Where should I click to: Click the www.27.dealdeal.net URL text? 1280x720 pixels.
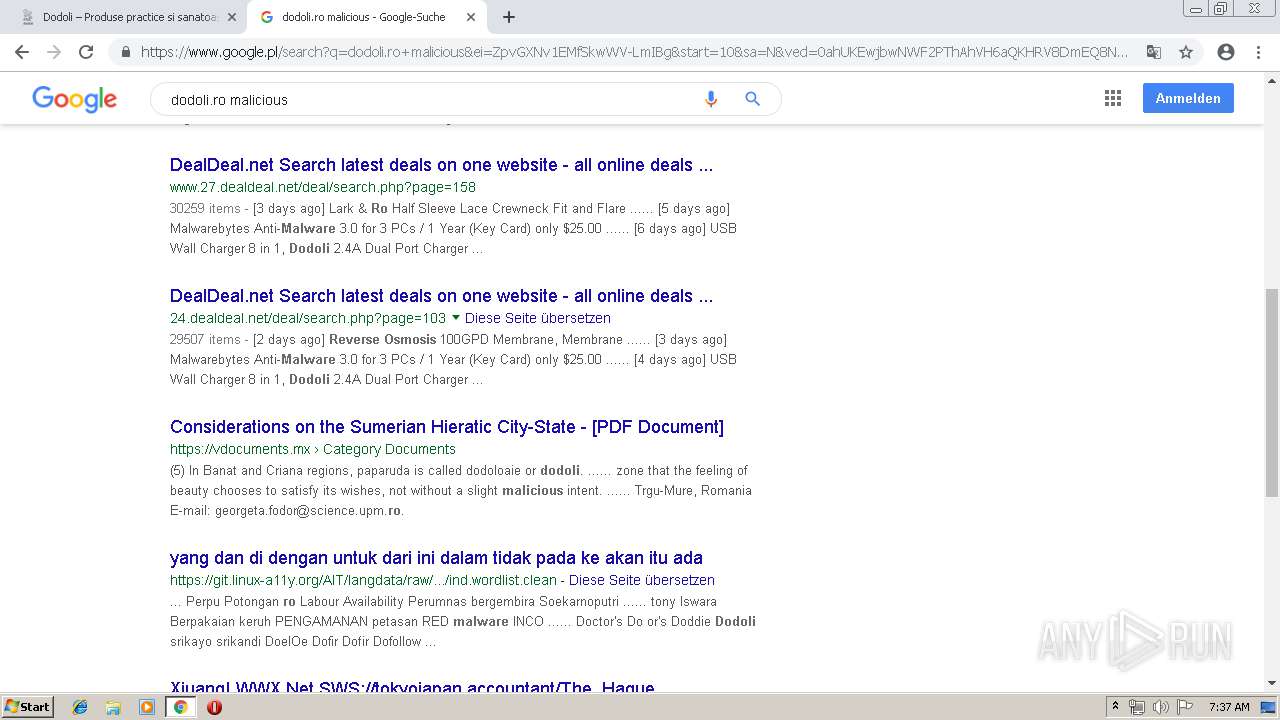point(323,187)
